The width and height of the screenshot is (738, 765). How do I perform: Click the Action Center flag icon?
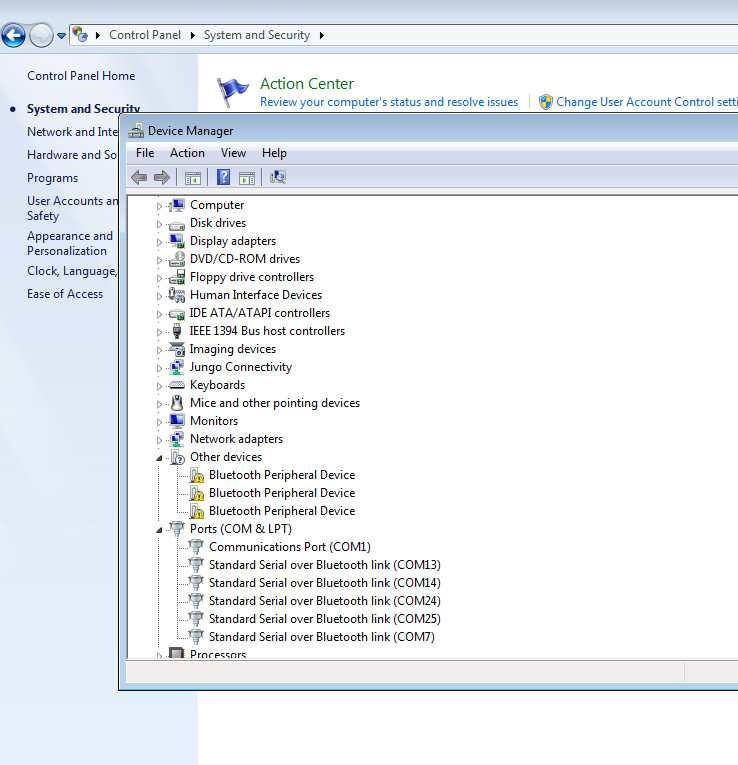tap(232, 92)
